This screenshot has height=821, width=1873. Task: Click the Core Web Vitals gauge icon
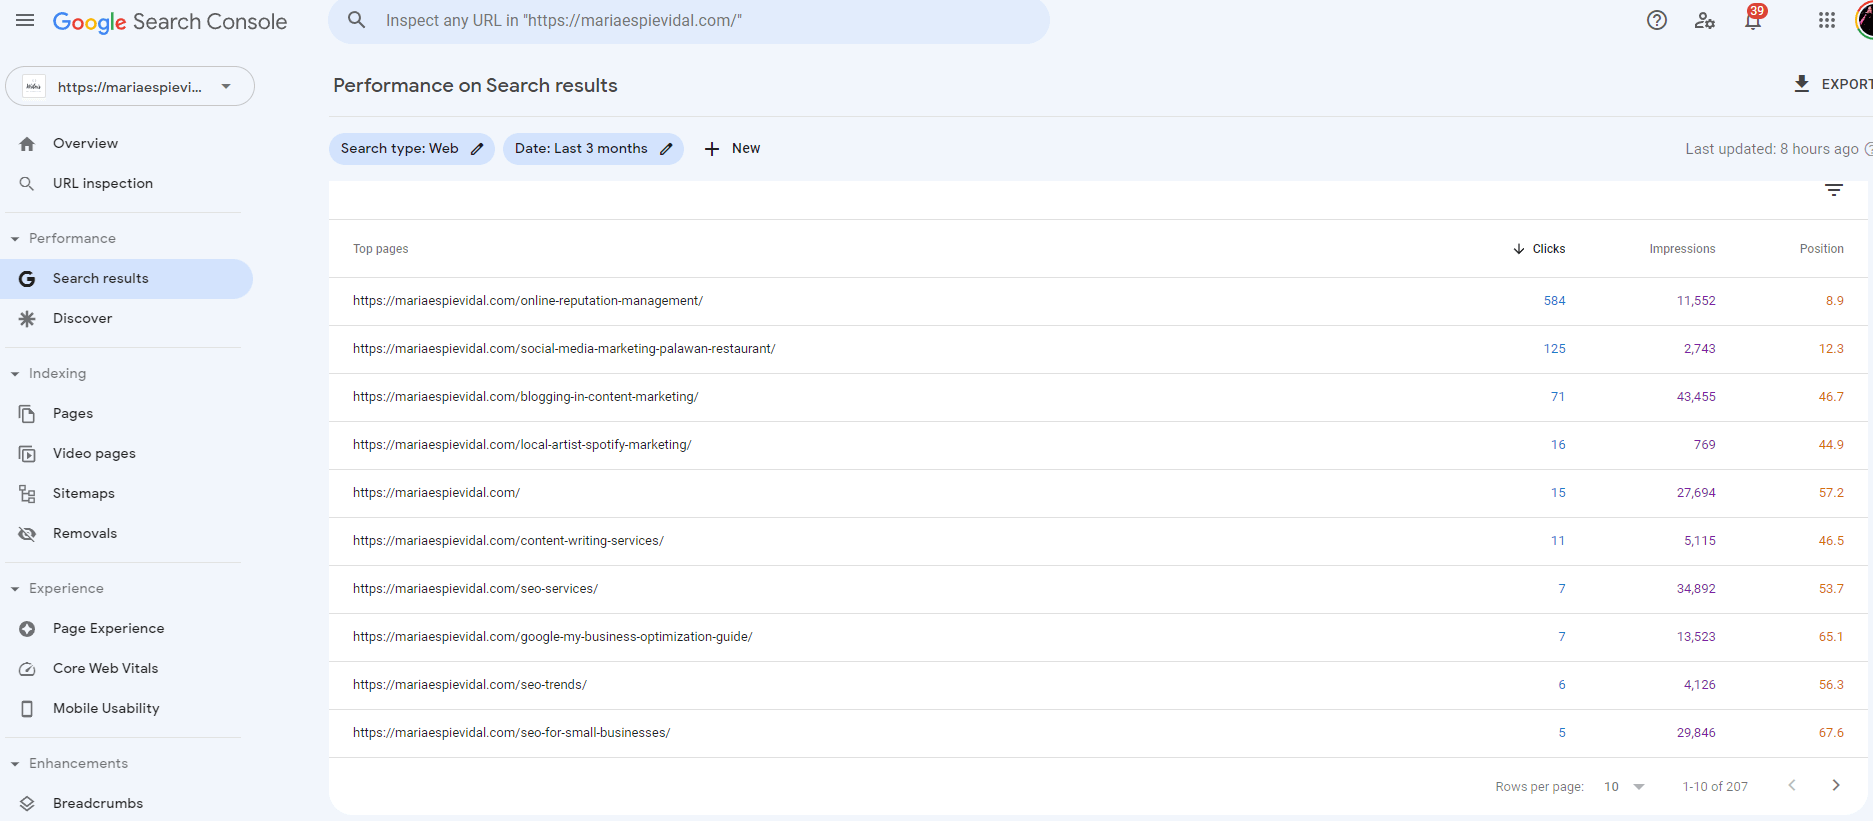[27, 669]
